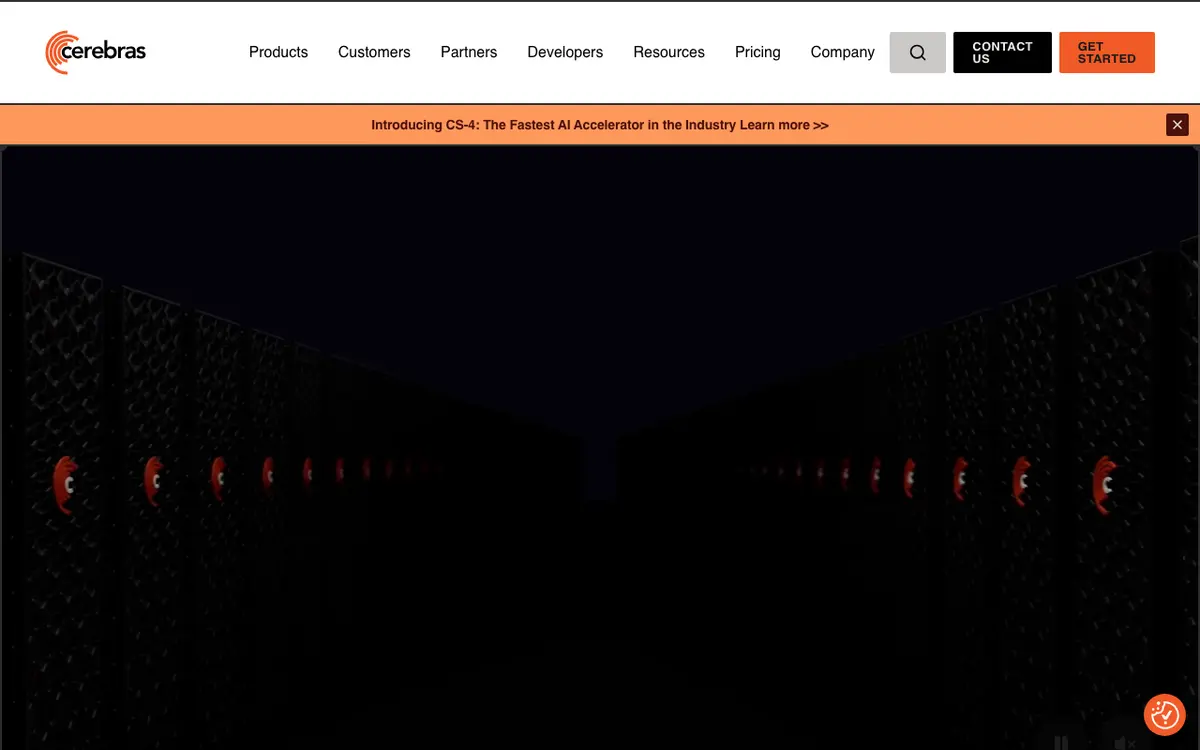The width and height of the screenshot is (1200, 750).
Task: Dismiss the orange announcement banner
Action: click(x=1177, y=125)
